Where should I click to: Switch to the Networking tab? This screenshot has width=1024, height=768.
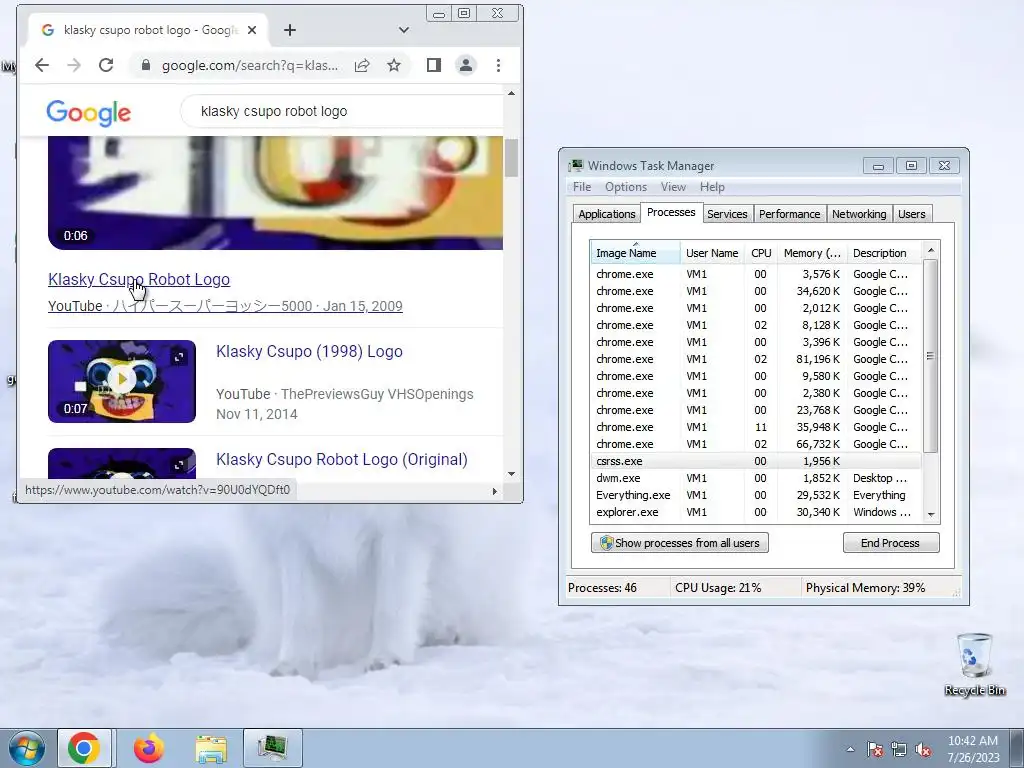click(x=859, y=214)
